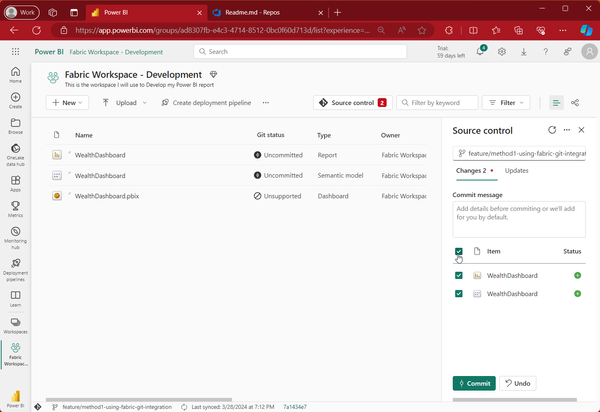Sort by the Git status column header
The image size is (600, 412).
270,135
